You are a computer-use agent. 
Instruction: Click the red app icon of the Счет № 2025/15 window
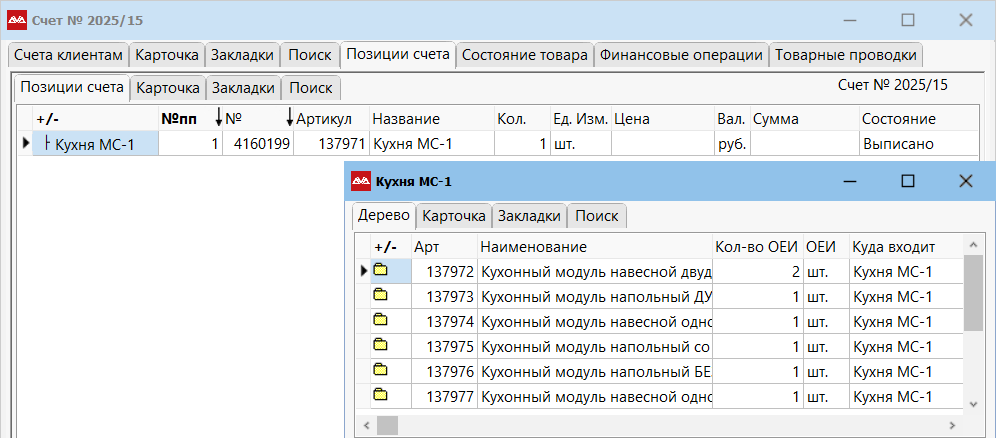pos(17,20)
